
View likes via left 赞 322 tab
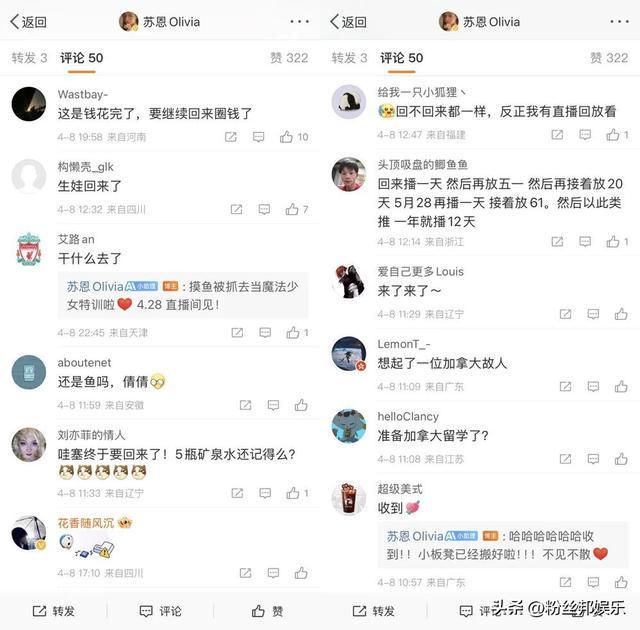(x=289, y=58)
